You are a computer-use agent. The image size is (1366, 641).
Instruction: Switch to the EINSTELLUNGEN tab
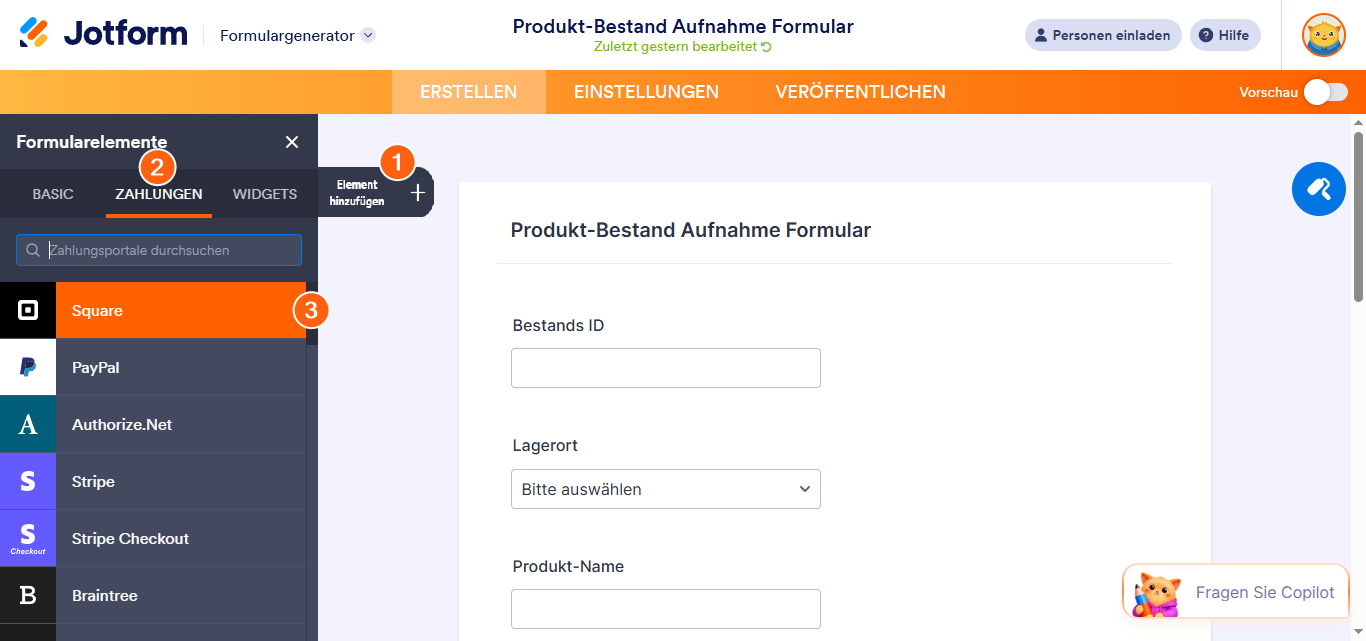click(x=646, y=91)
